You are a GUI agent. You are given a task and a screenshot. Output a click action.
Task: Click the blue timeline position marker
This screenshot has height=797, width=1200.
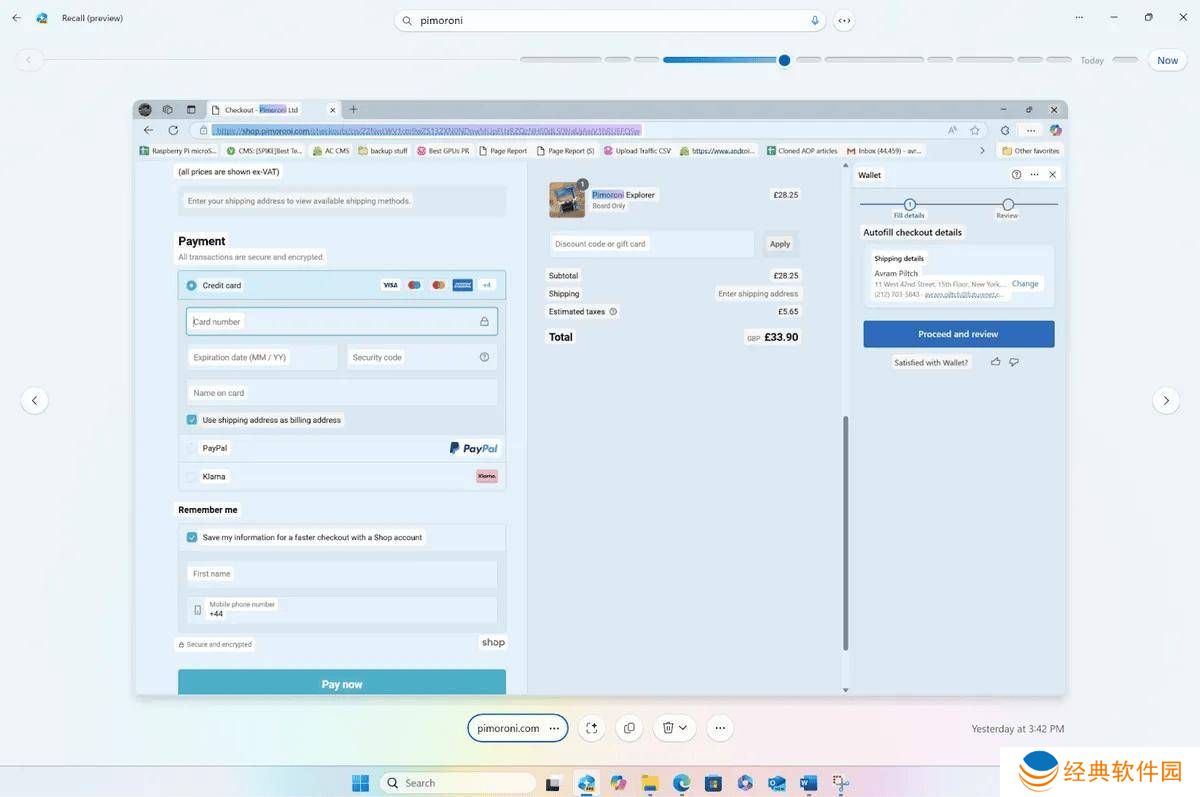(x=784, y=60)
